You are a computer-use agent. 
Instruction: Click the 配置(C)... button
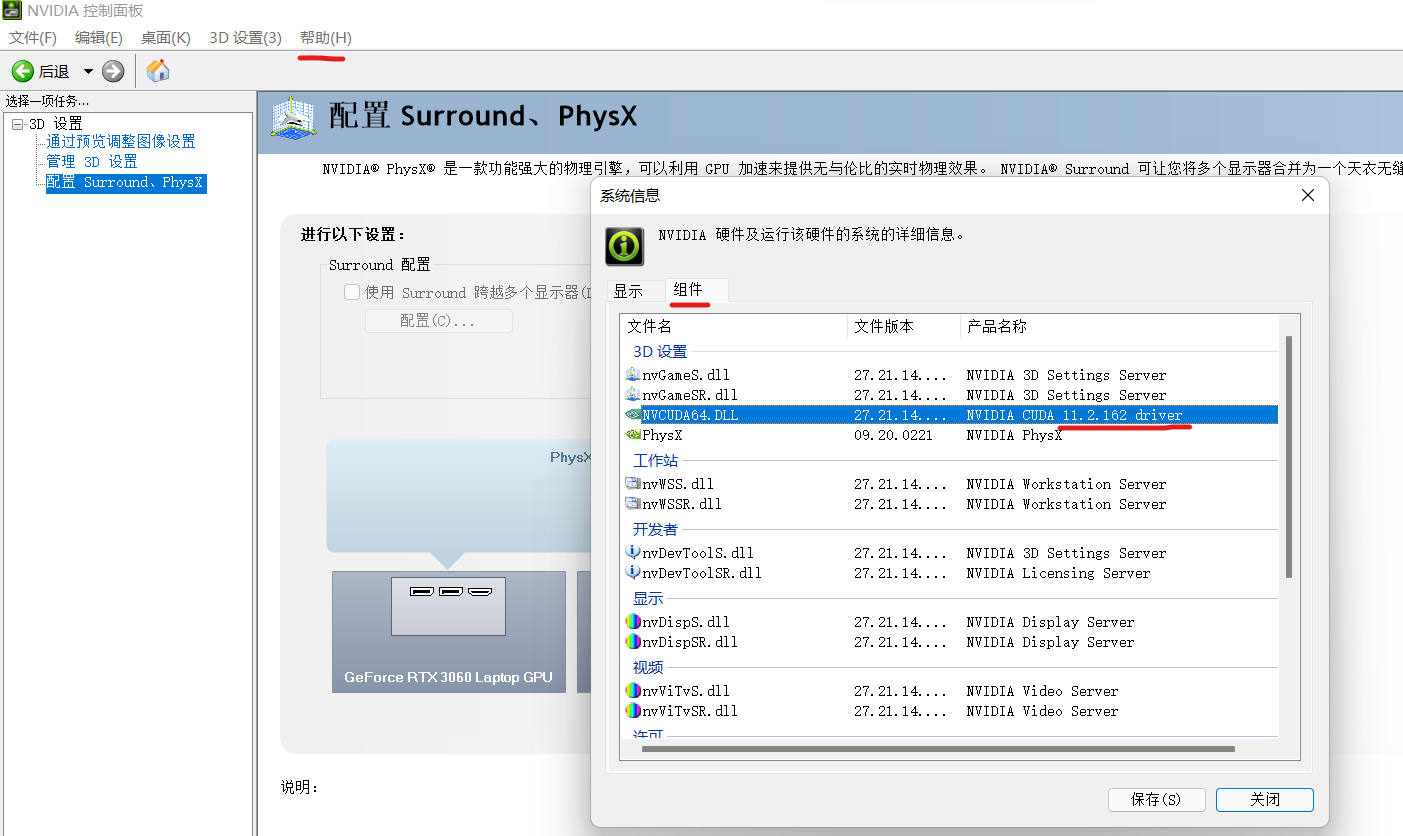[438, 321]
